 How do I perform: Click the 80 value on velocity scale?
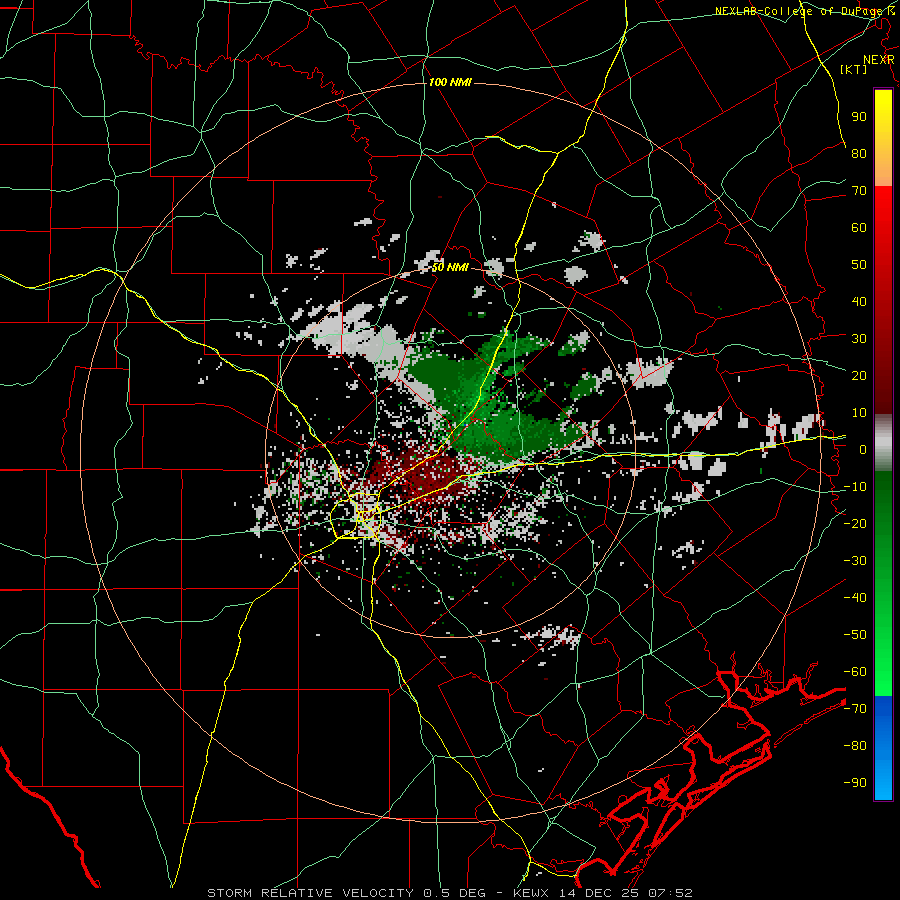click(x=859, y=154)
